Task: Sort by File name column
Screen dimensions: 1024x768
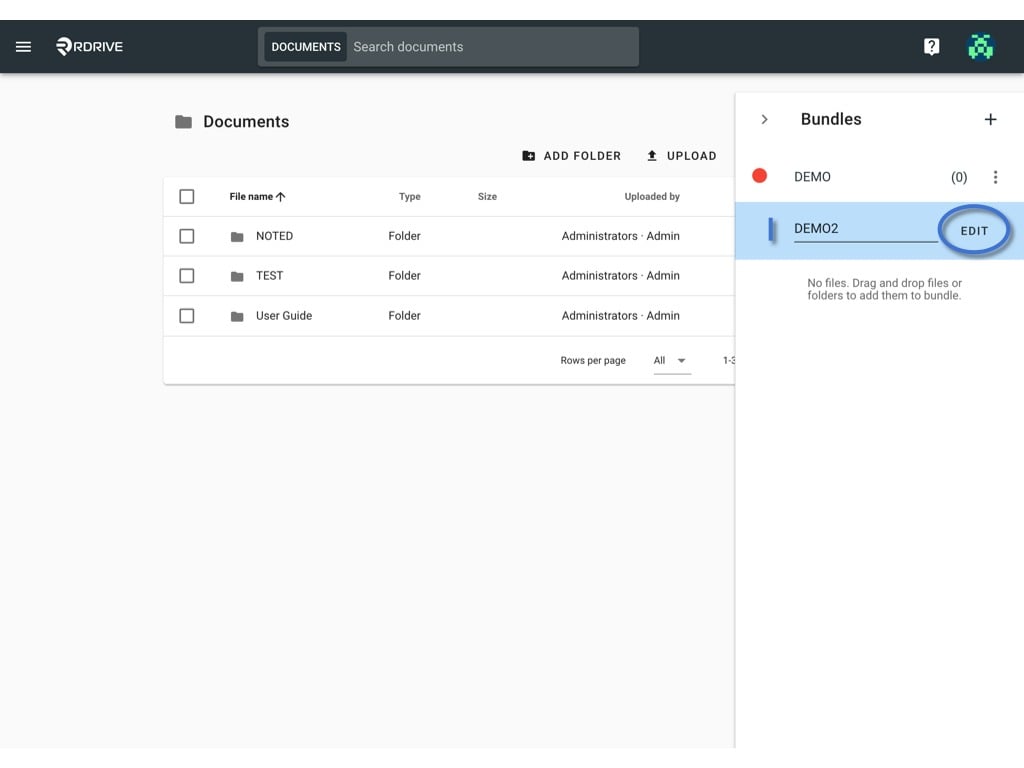Action: pos(257,197)
